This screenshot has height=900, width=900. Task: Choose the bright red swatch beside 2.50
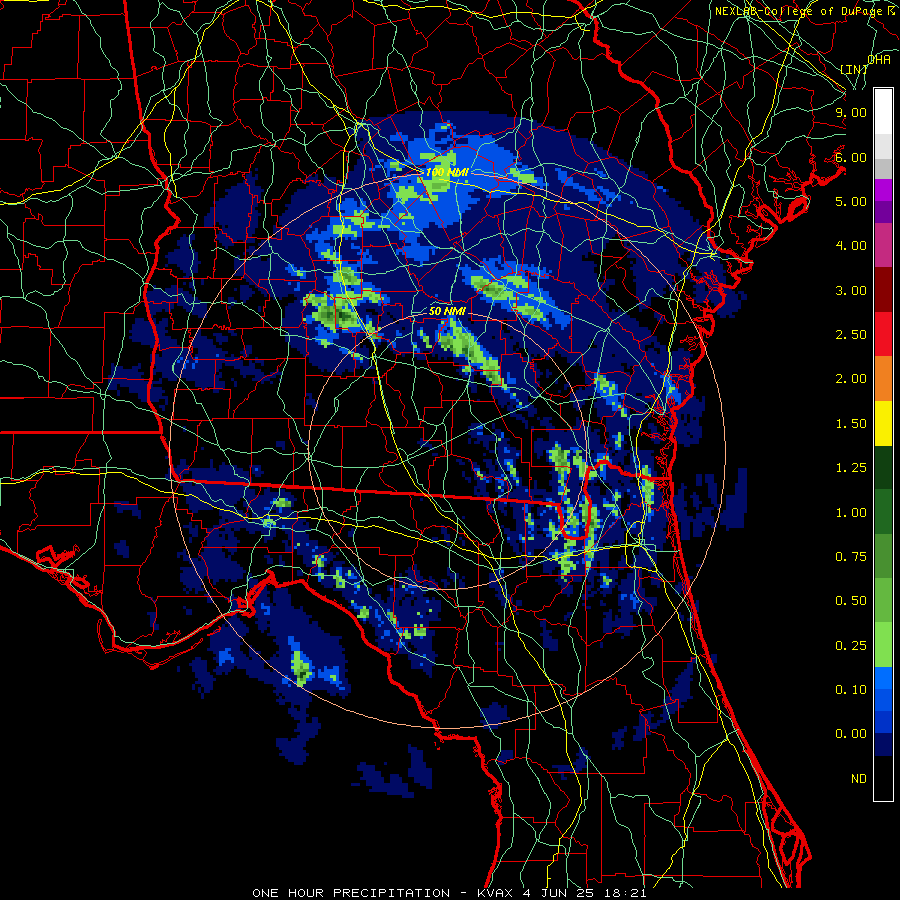tap(883, 334)
